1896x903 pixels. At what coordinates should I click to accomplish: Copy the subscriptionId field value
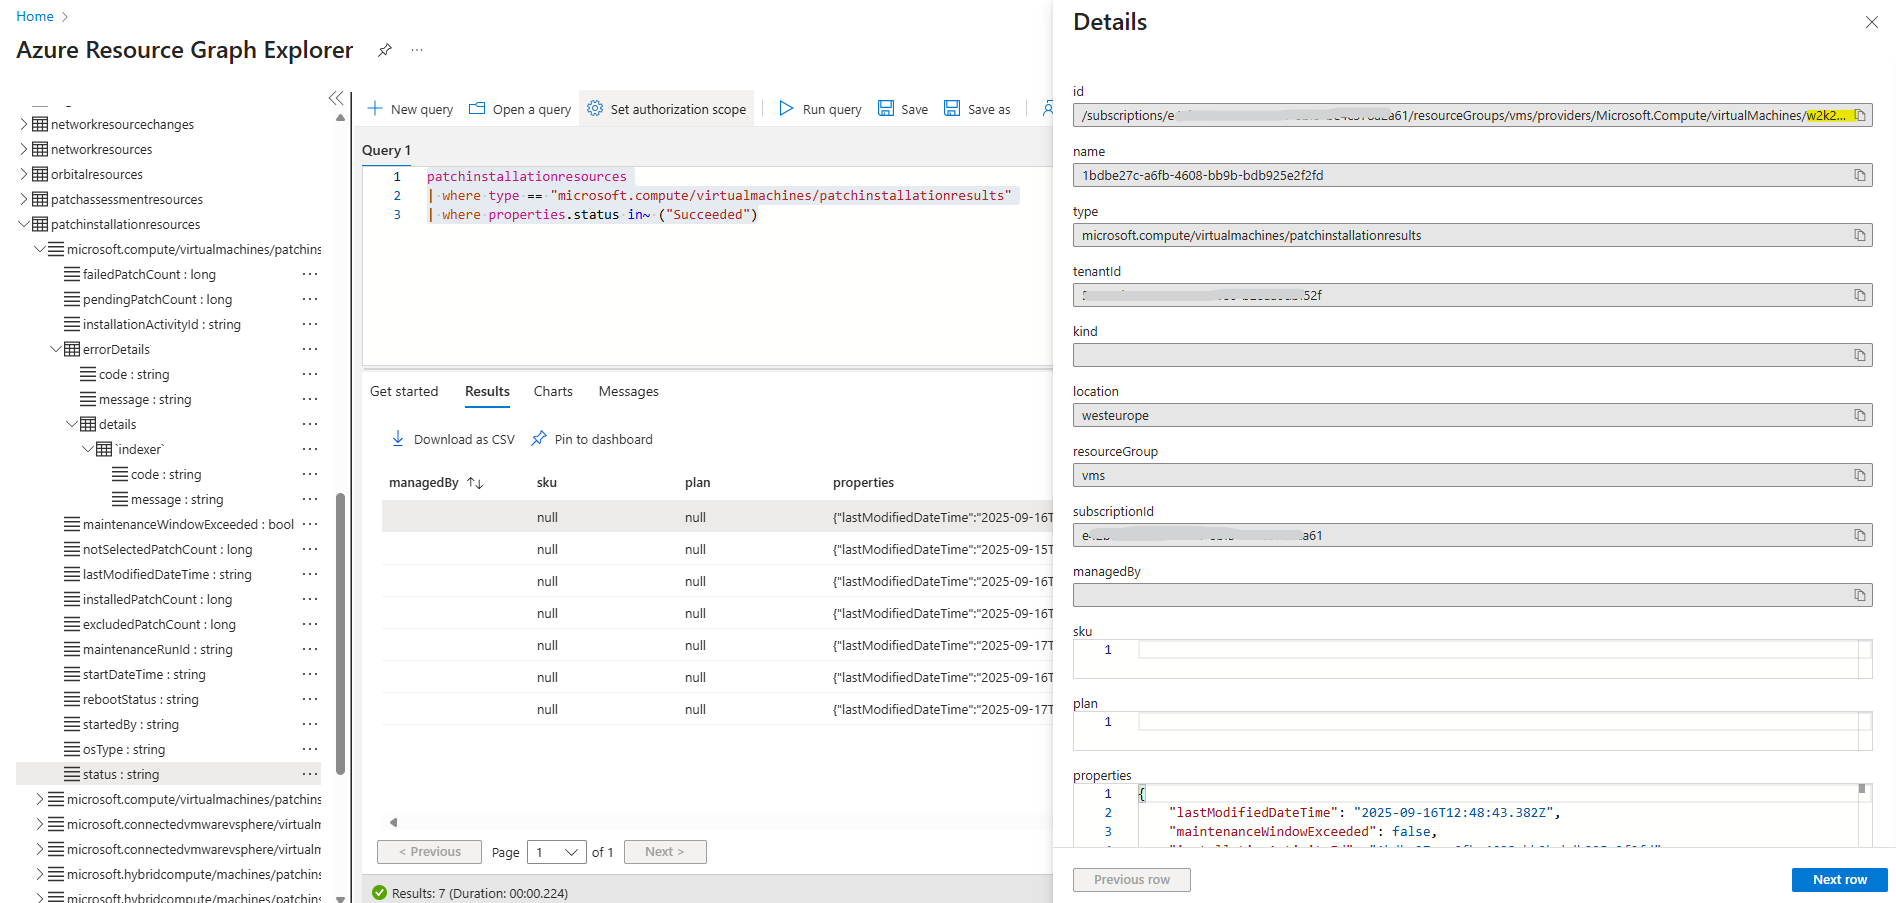click(x=1860, y=536)
